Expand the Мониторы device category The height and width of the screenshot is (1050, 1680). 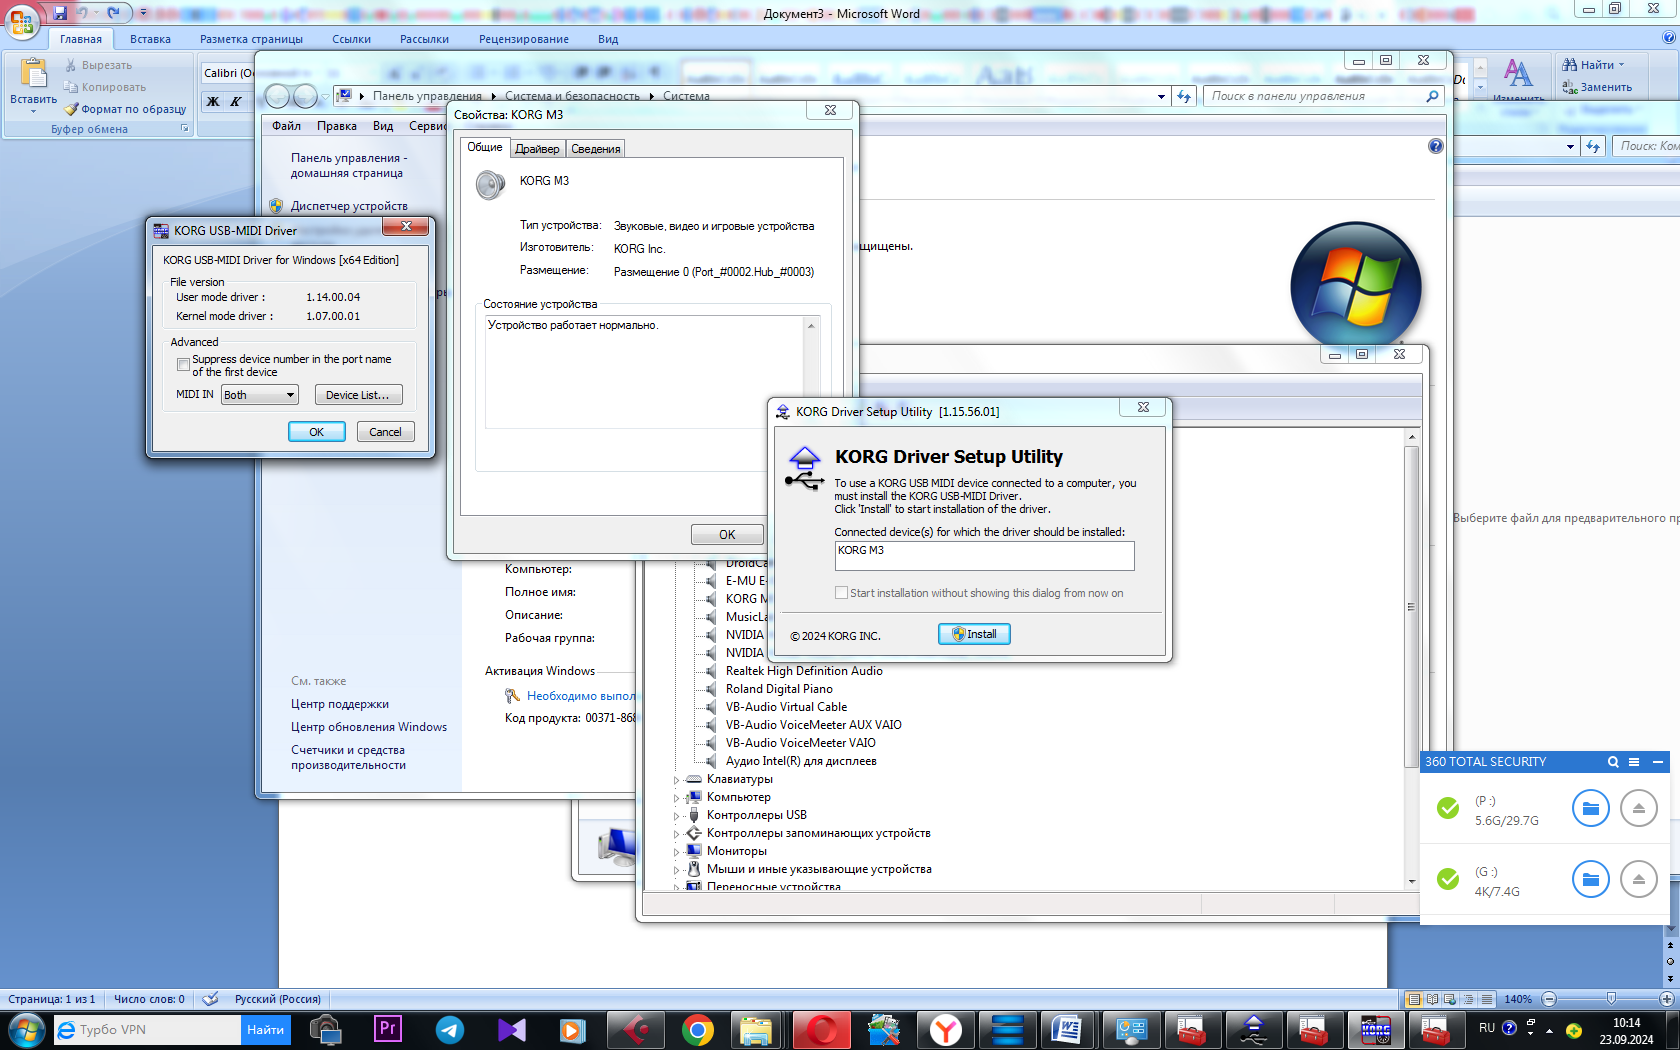(x=677, y=852)
